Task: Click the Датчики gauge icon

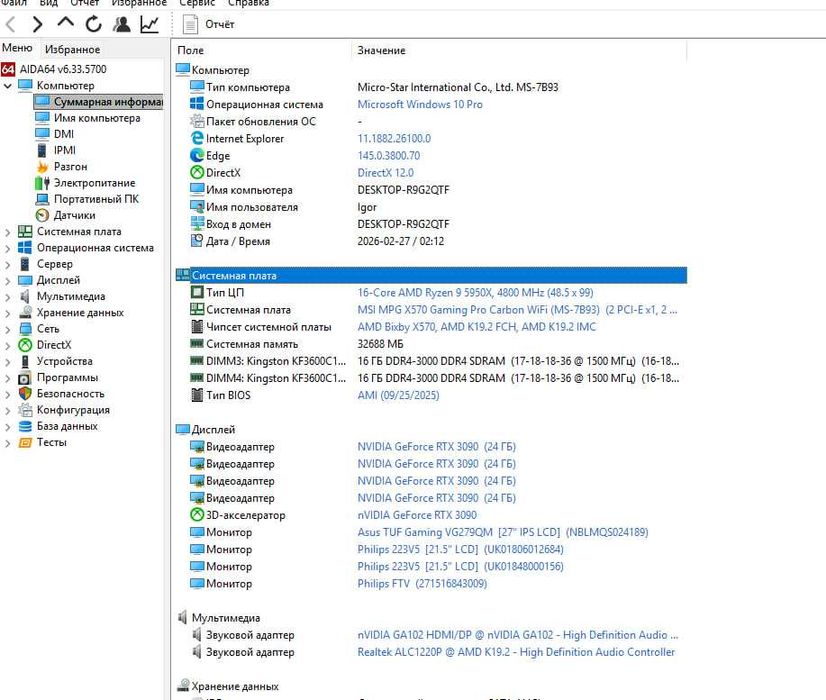Action: [42, 215]
